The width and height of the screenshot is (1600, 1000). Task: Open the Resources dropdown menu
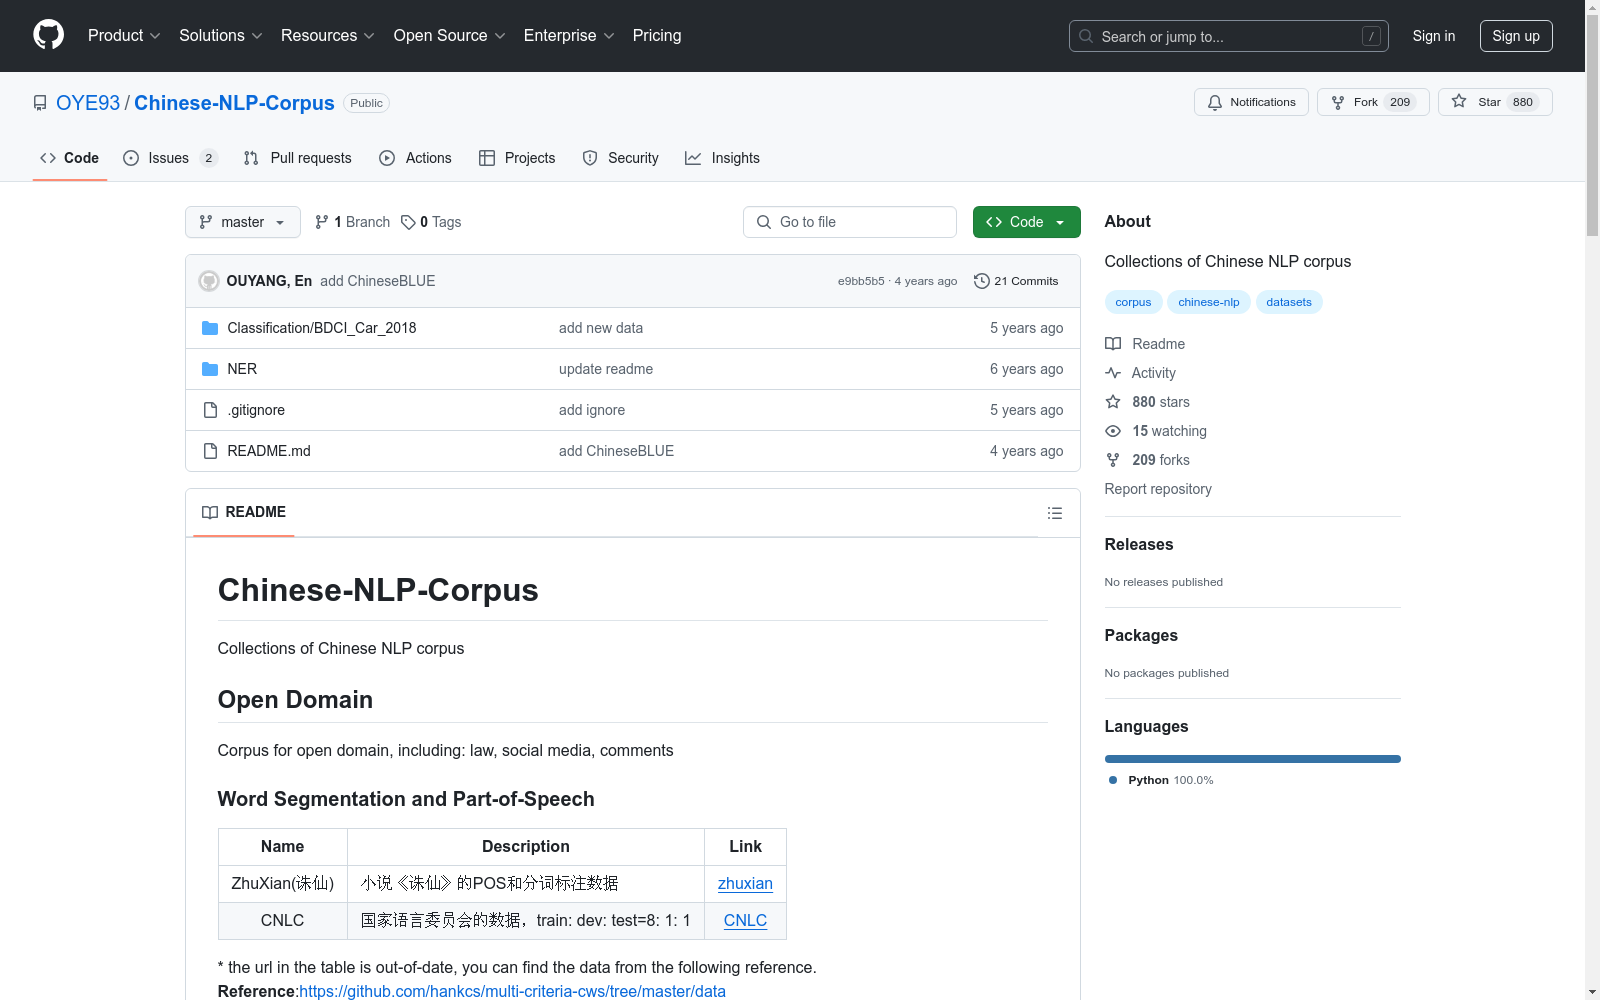[x=328, y=36]
